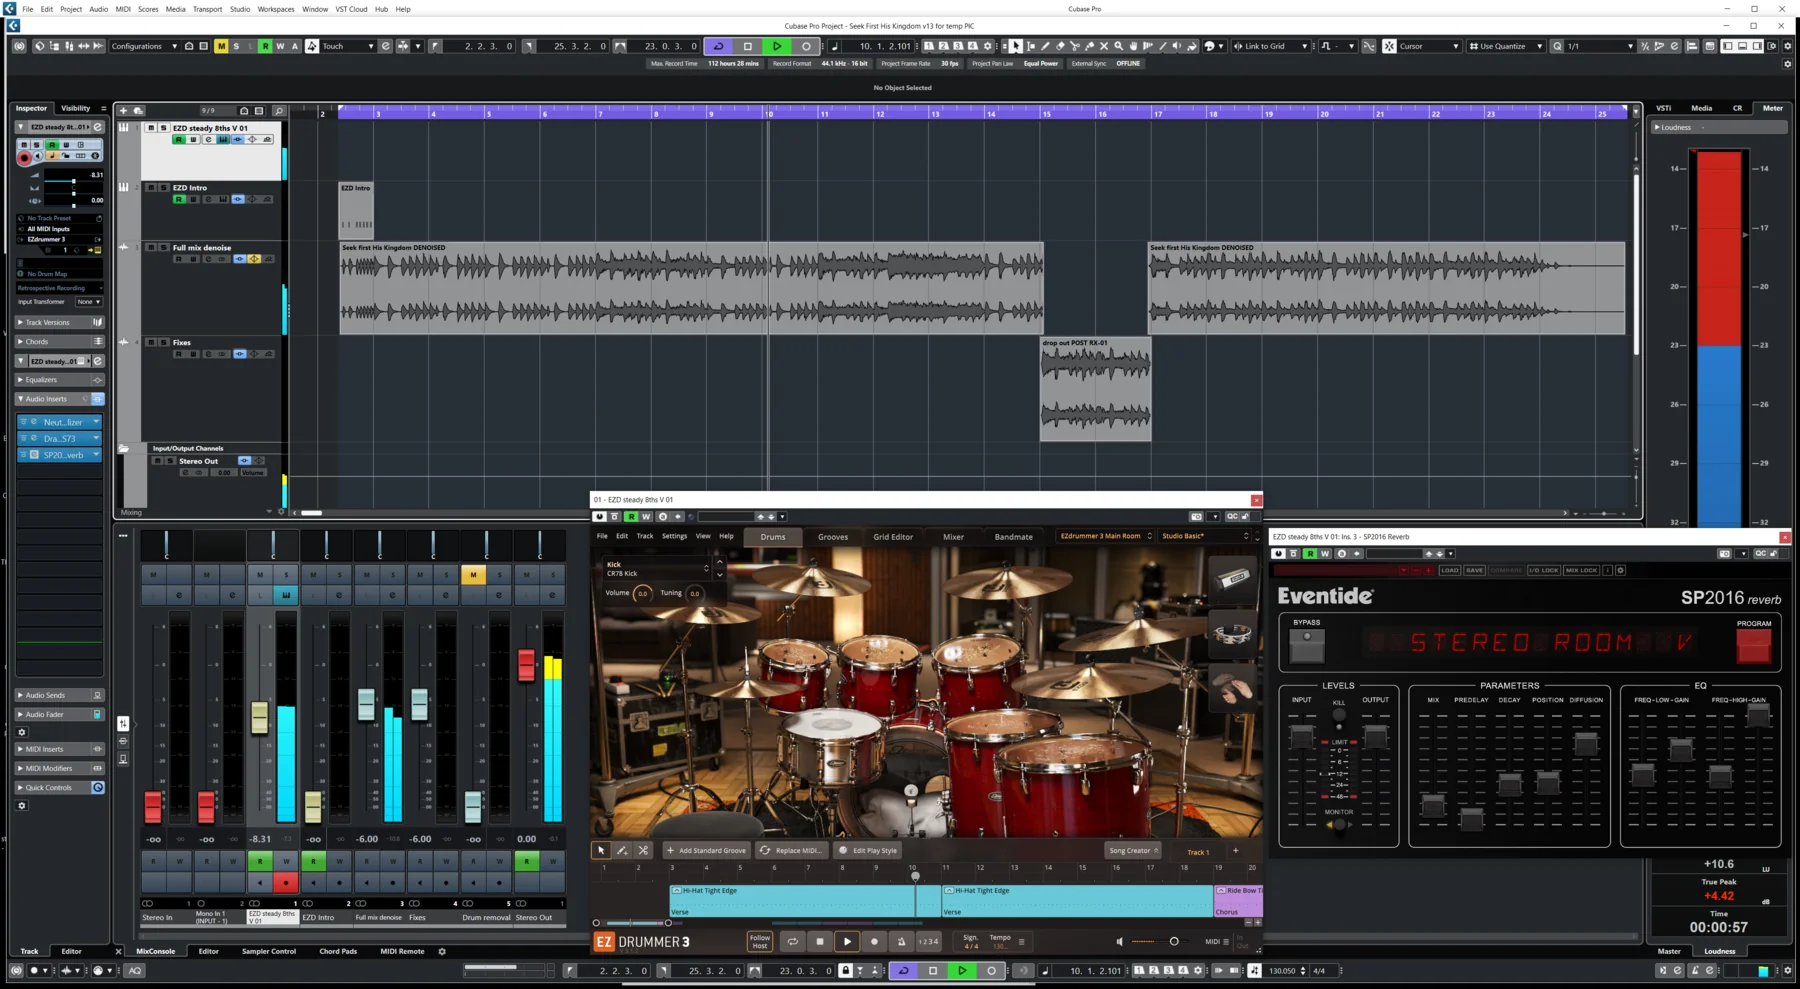This screenshot has height=989, width=1800.
Task: Select the Zoom magnifier tool in the Cubase toolbar
Action: tap(1118, 46)
